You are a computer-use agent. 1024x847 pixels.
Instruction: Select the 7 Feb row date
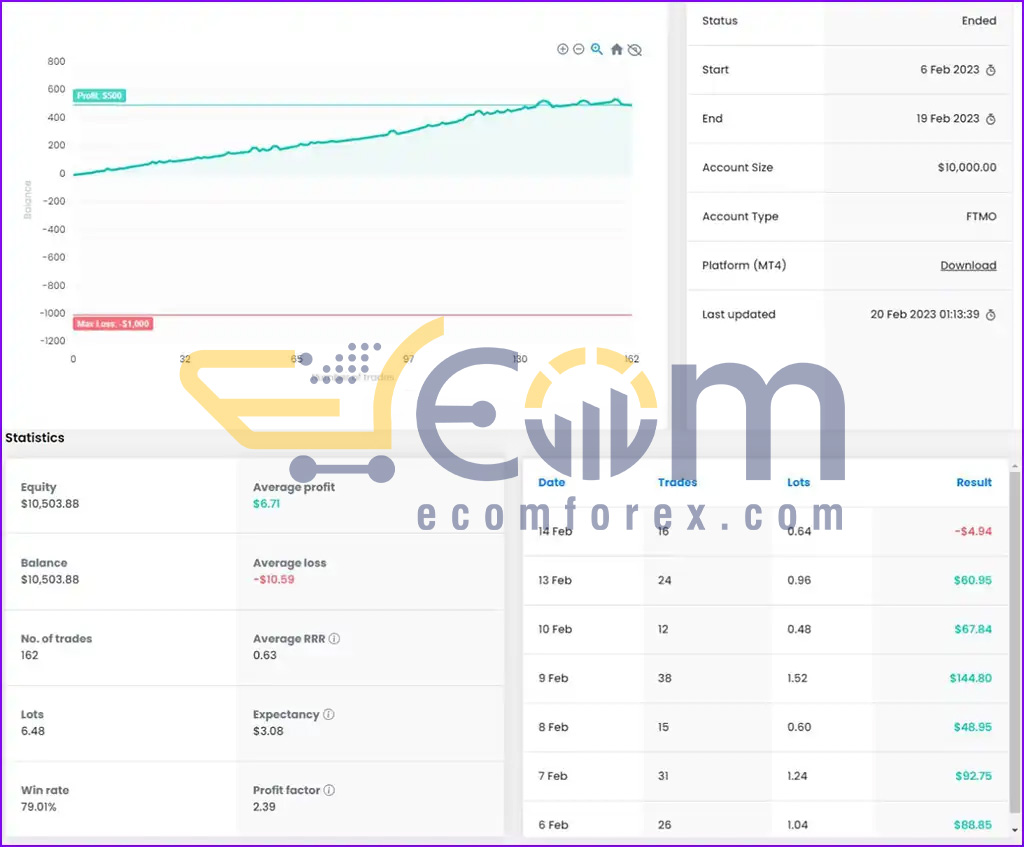[x=552, y=776]
